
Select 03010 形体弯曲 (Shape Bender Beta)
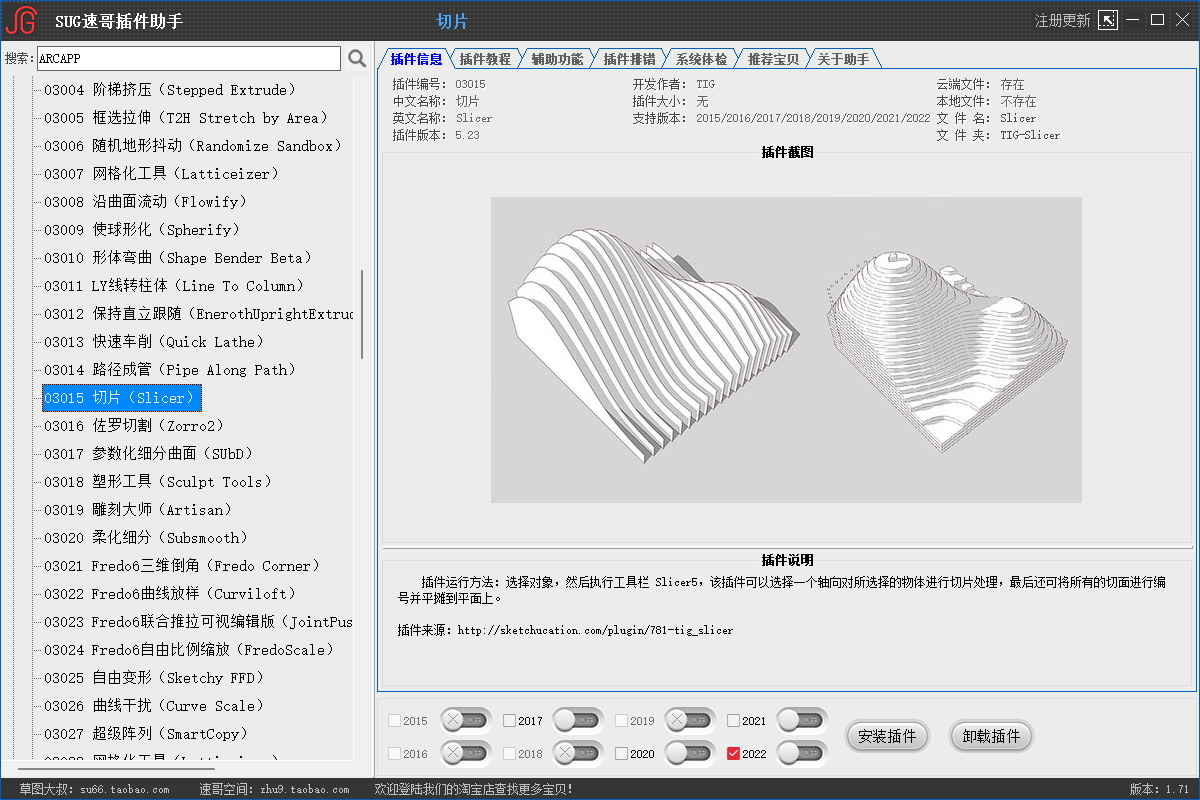tap(178, 258)
